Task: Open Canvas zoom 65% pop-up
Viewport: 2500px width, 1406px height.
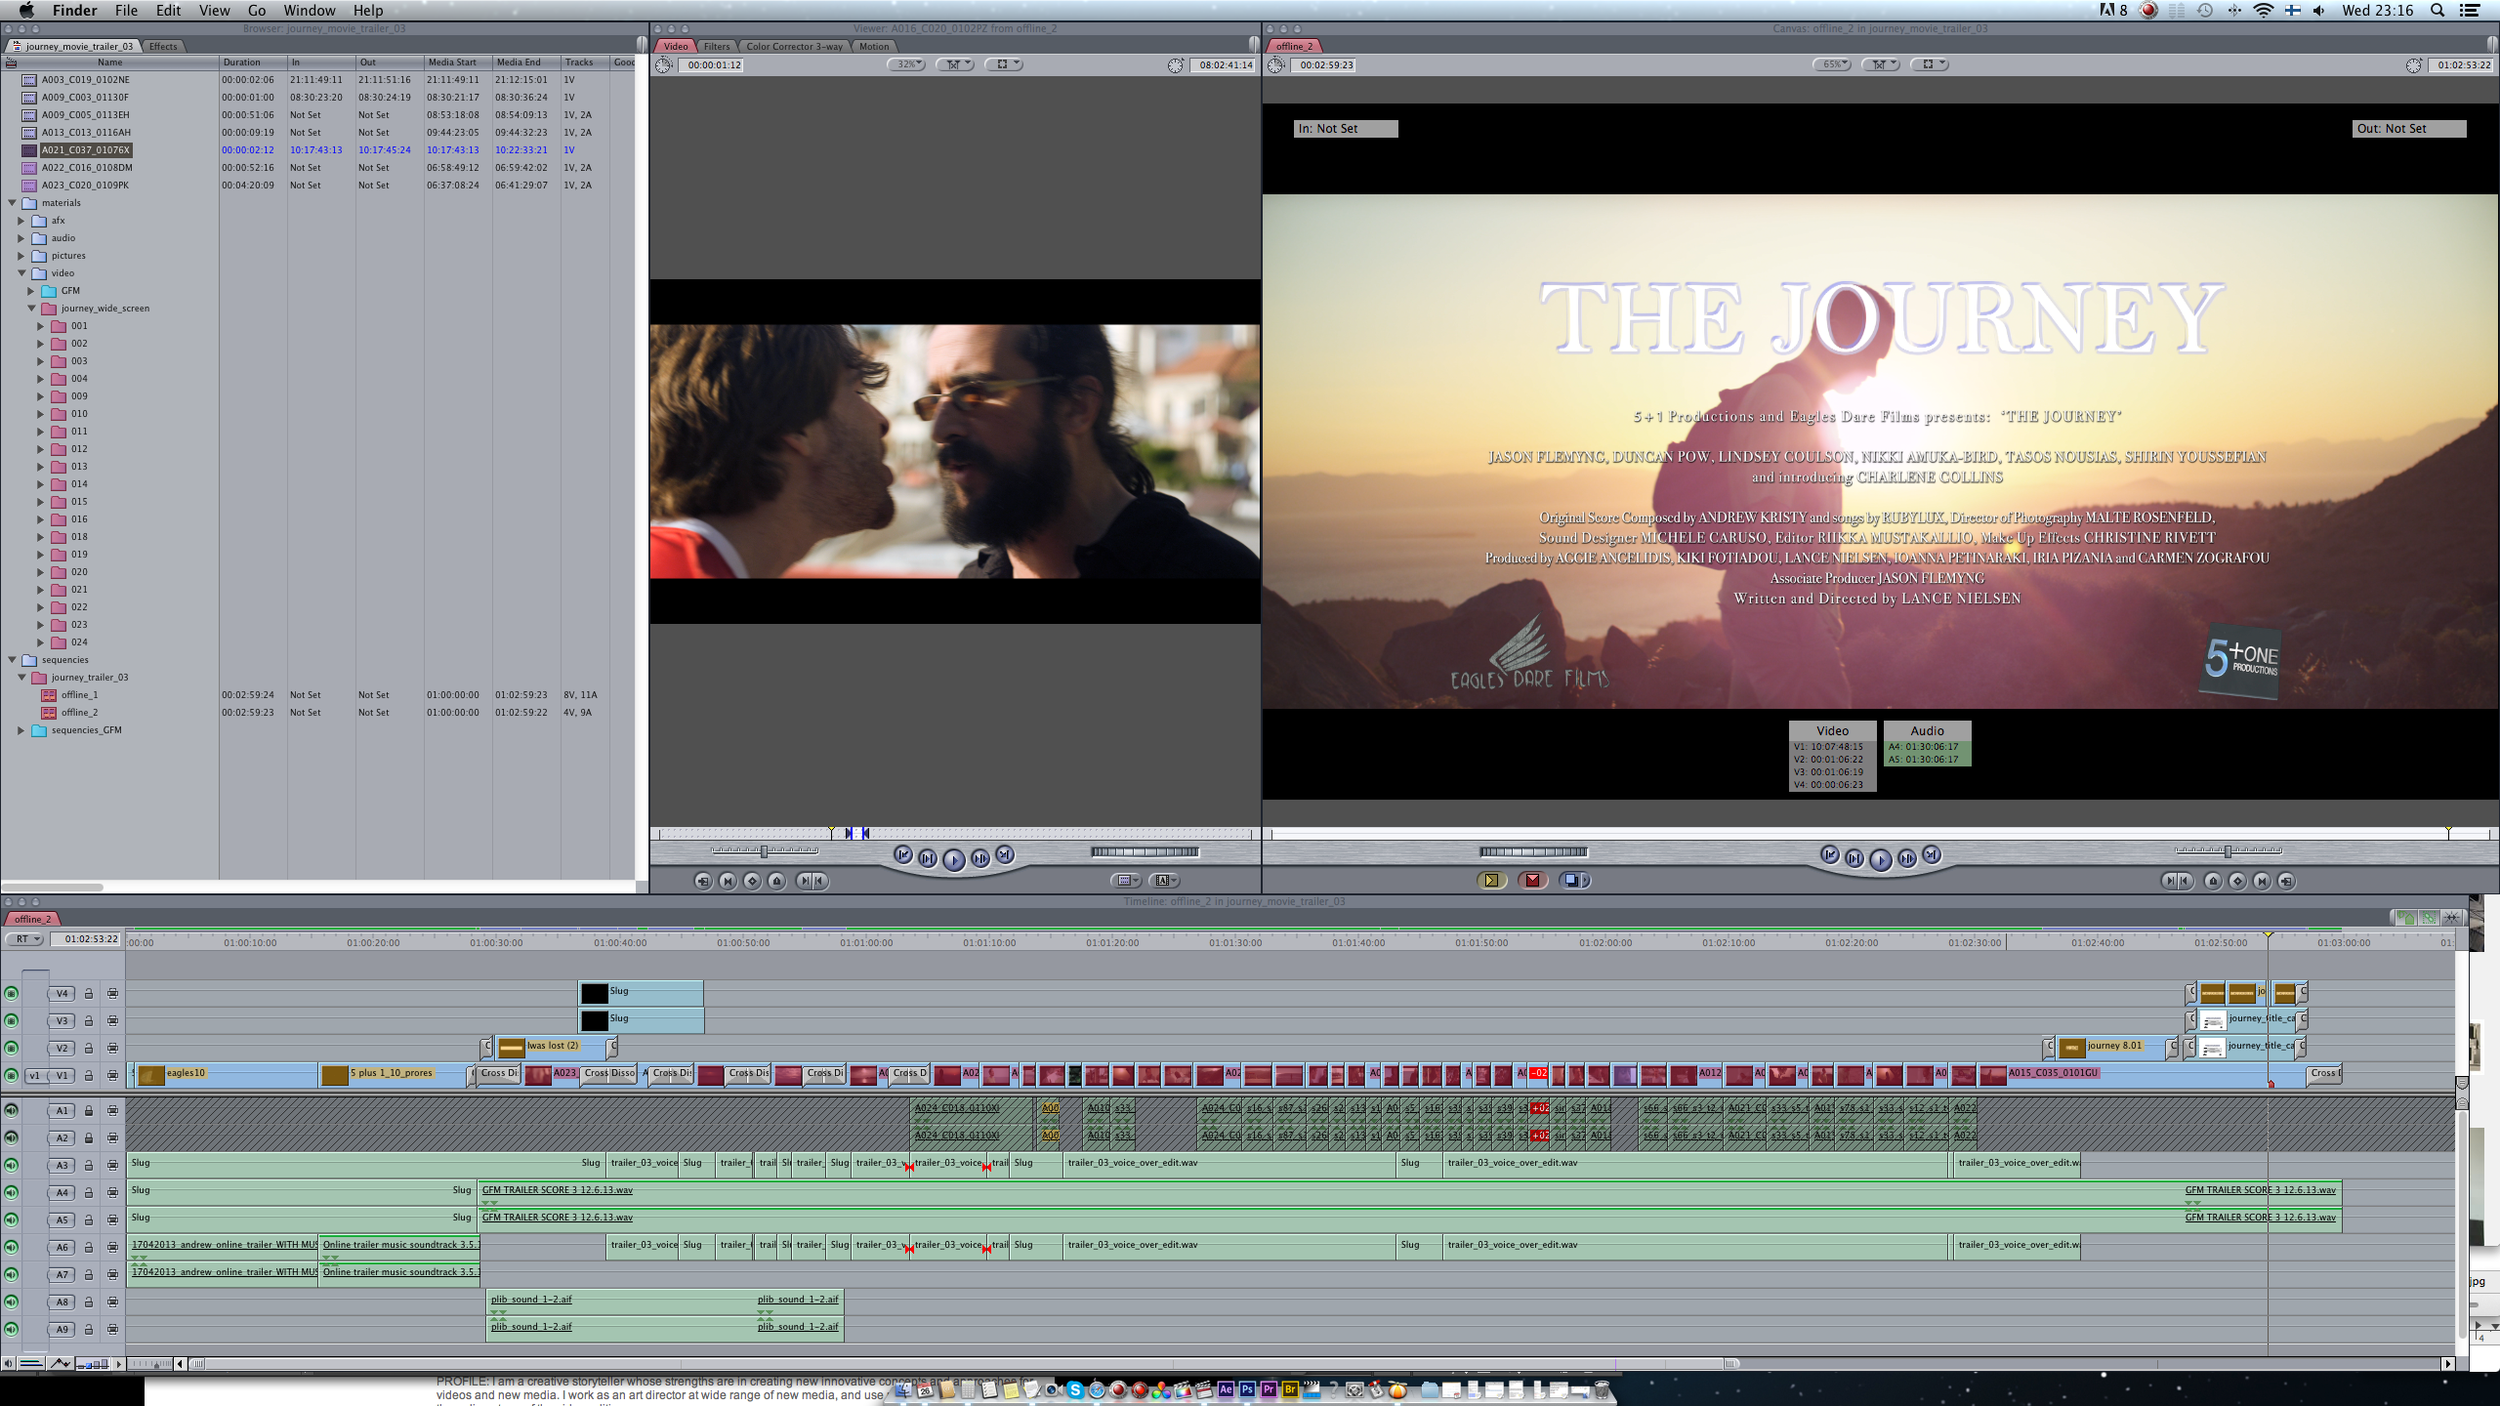Action: point(1831,64)
